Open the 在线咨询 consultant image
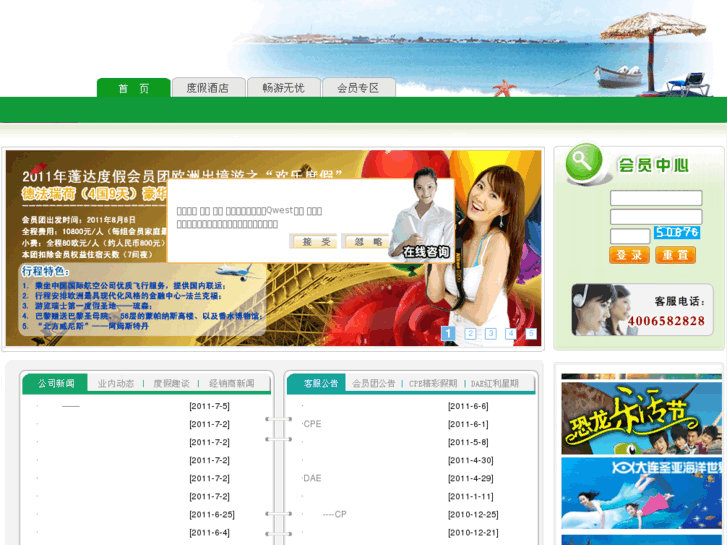Viewport: 727px width, 545px height. click(x=422, y=214)
